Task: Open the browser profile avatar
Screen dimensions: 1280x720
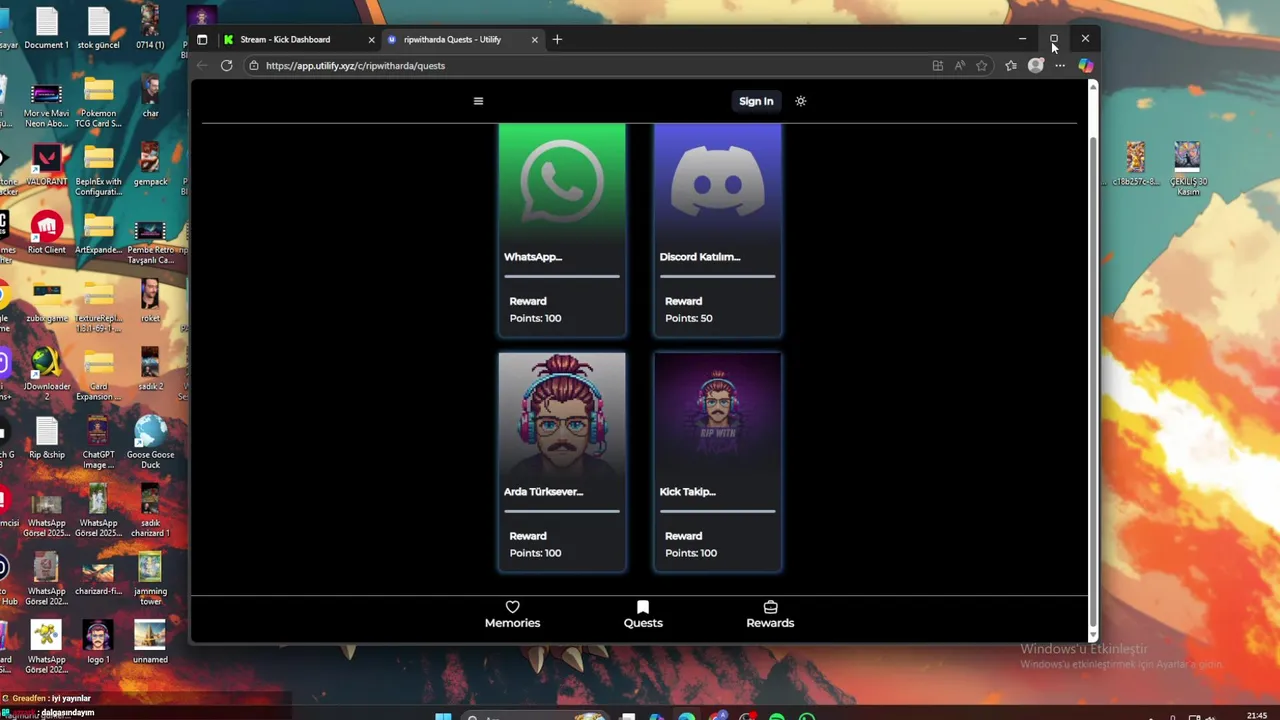Action: coord(1036,66)
